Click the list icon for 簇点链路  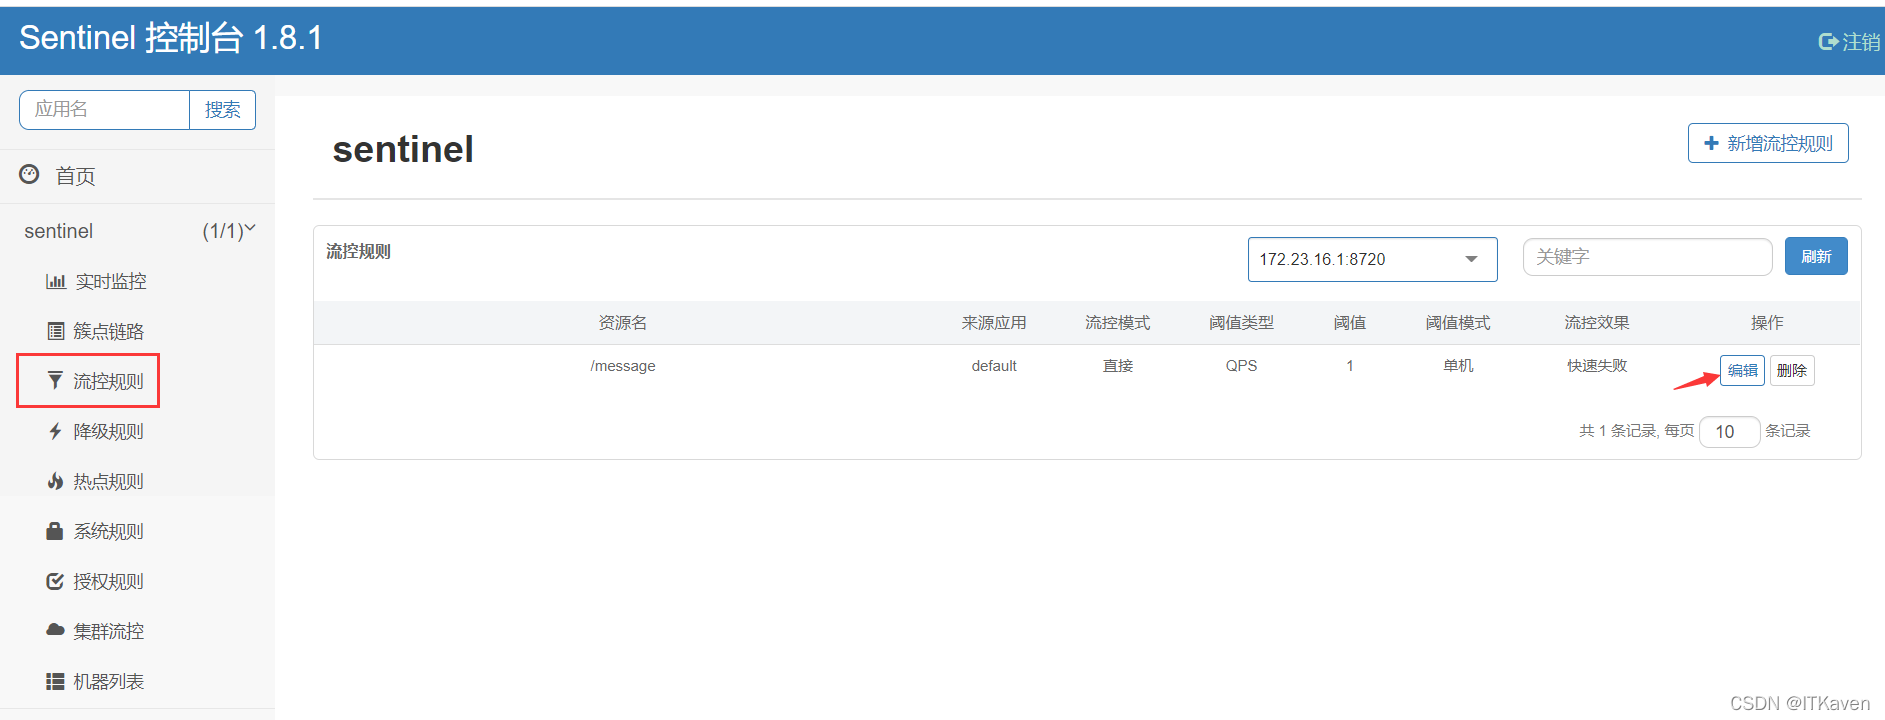coord(56,331)
